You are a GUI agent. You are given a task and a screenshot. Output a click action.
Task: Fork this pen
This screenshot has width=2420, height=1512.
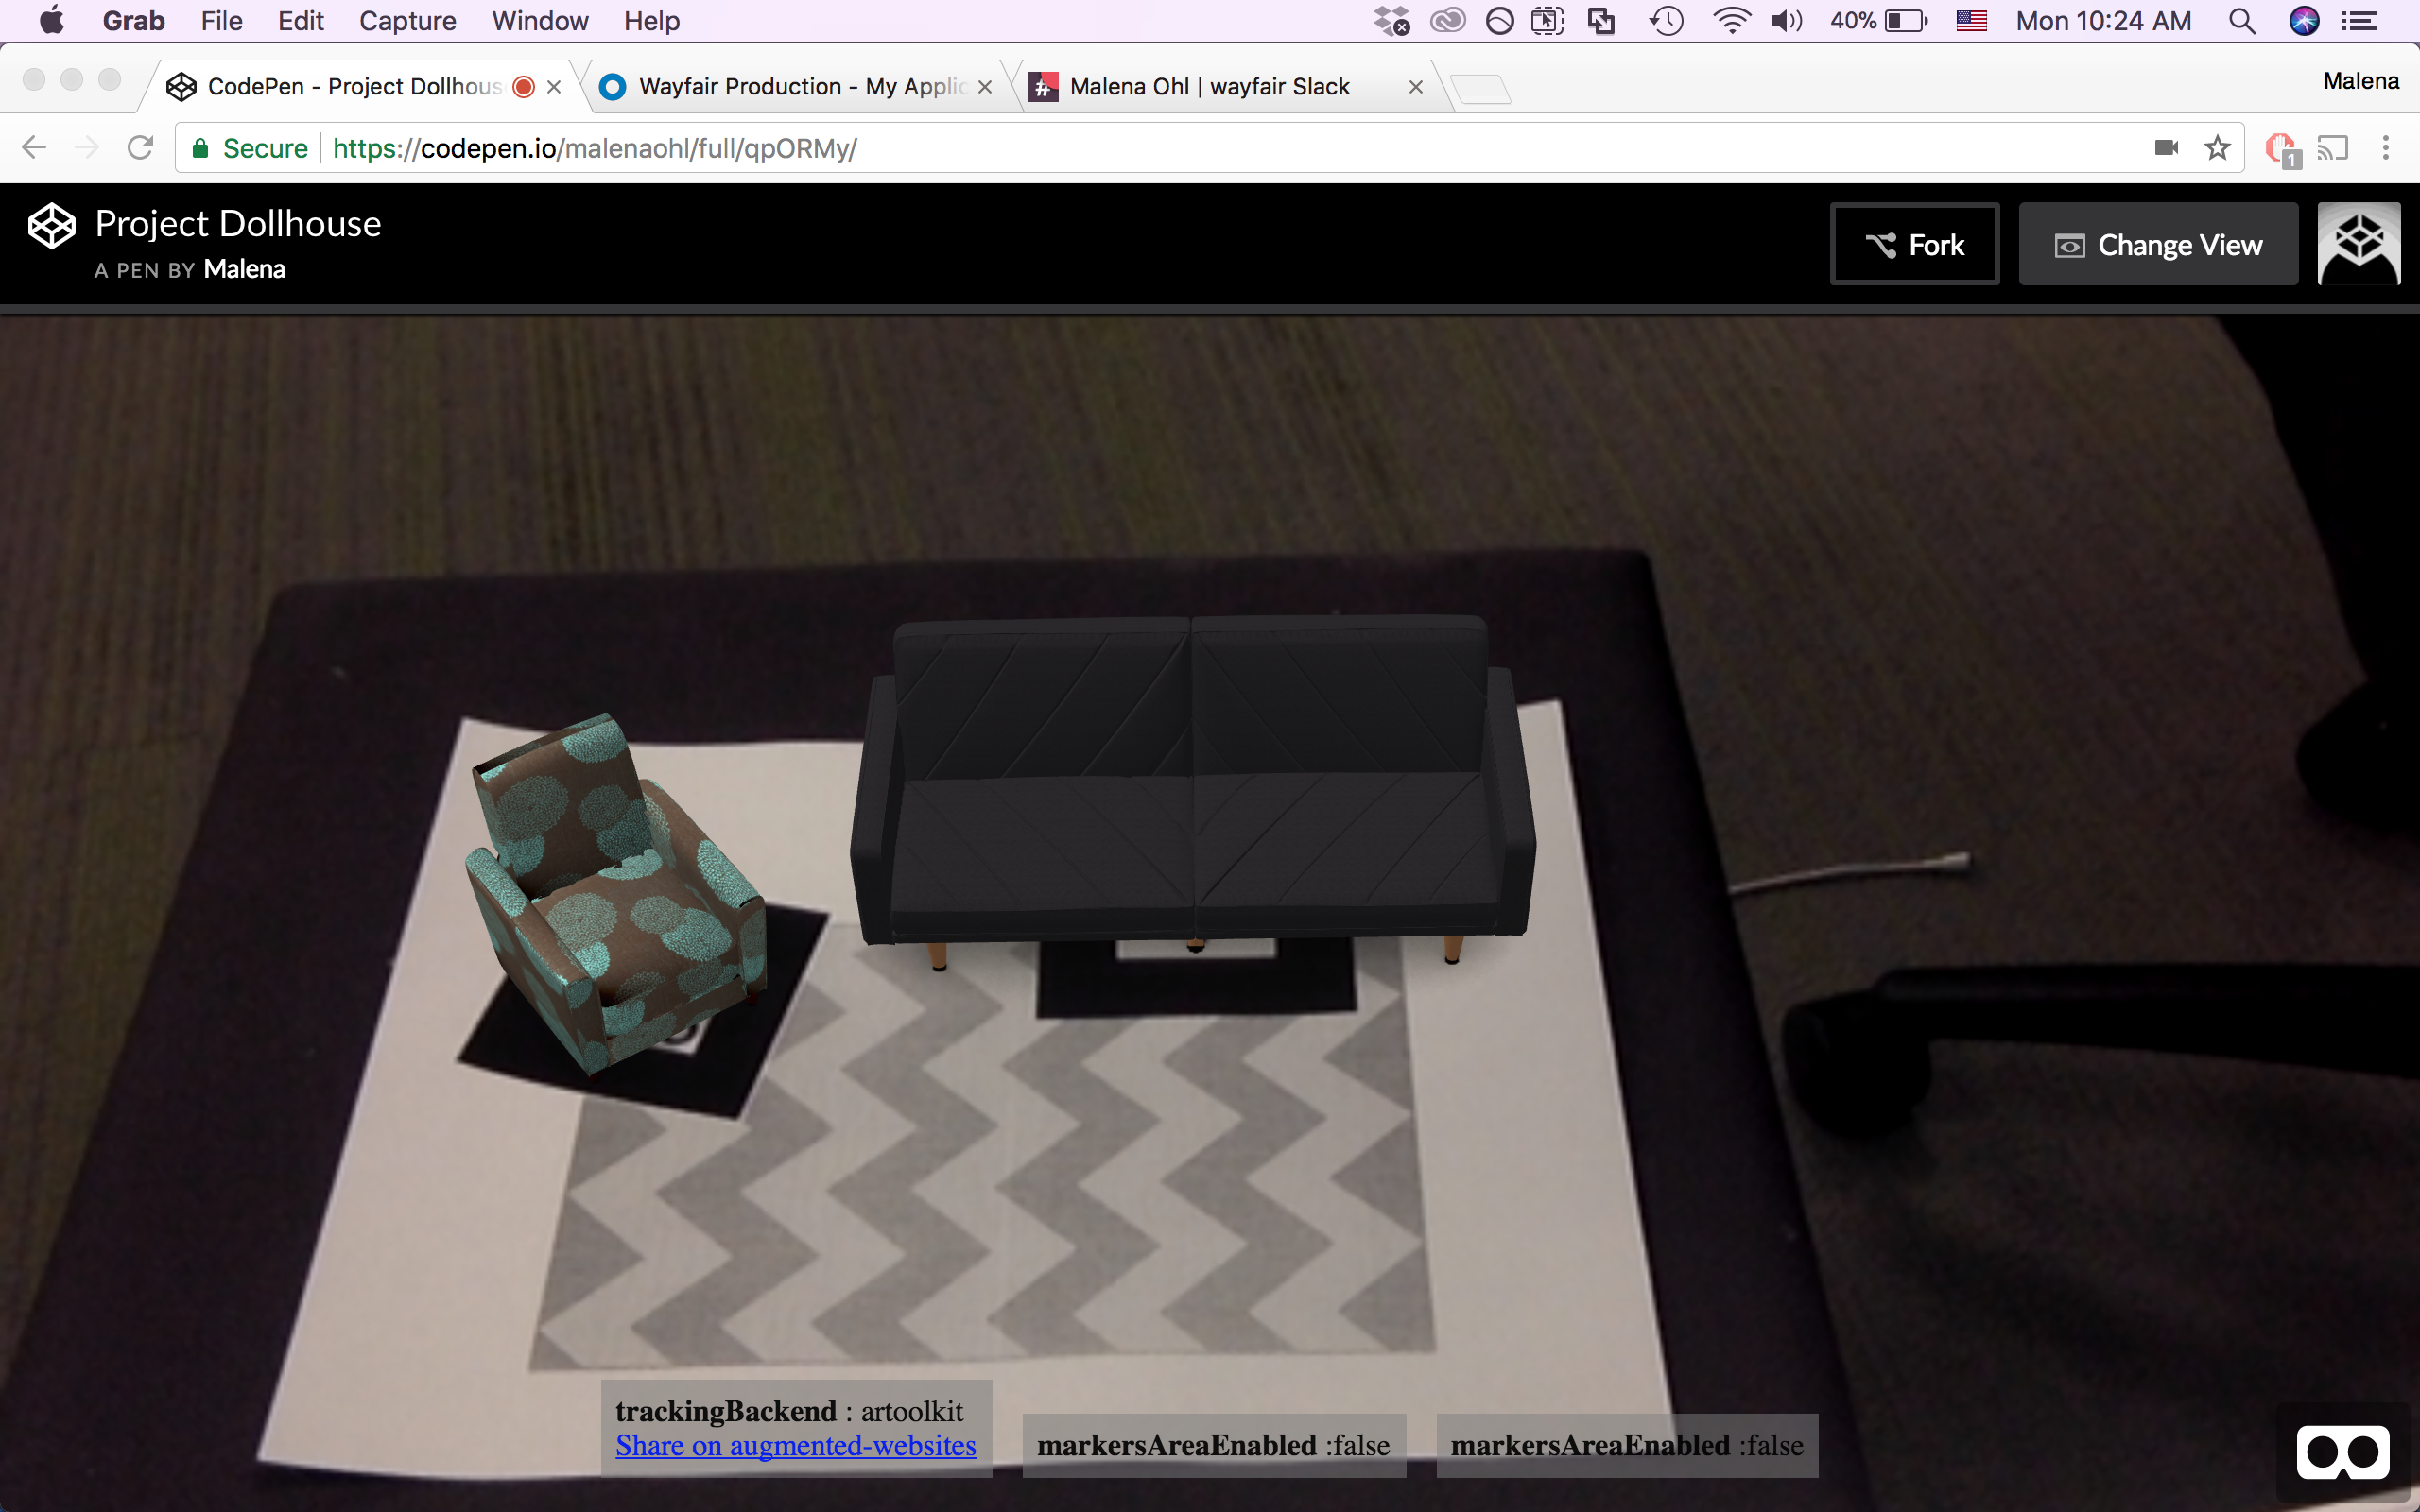[x=1914, y=245]
